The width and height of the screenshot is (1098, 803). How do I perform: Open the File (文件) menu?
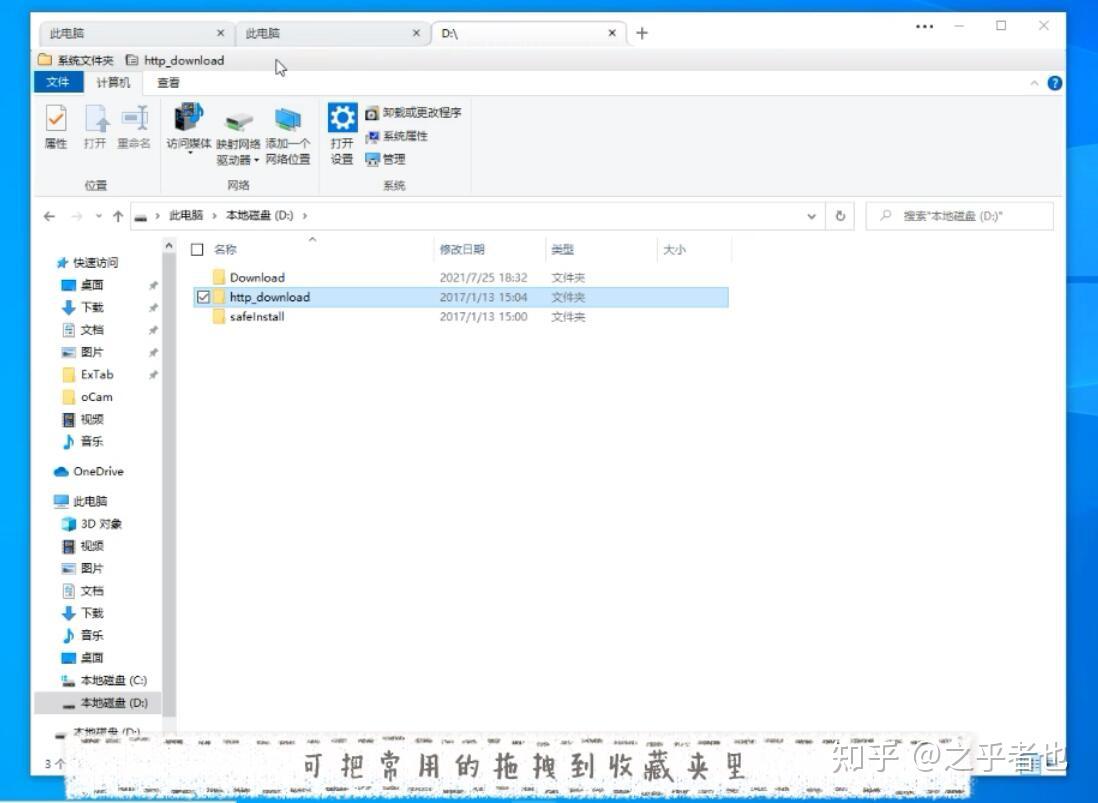click(57, 82)
